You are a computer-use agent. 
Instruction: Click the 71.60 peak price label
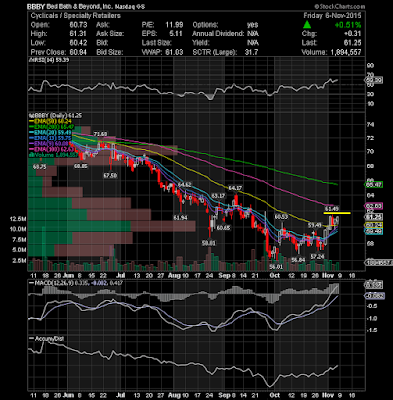[100, 134]
